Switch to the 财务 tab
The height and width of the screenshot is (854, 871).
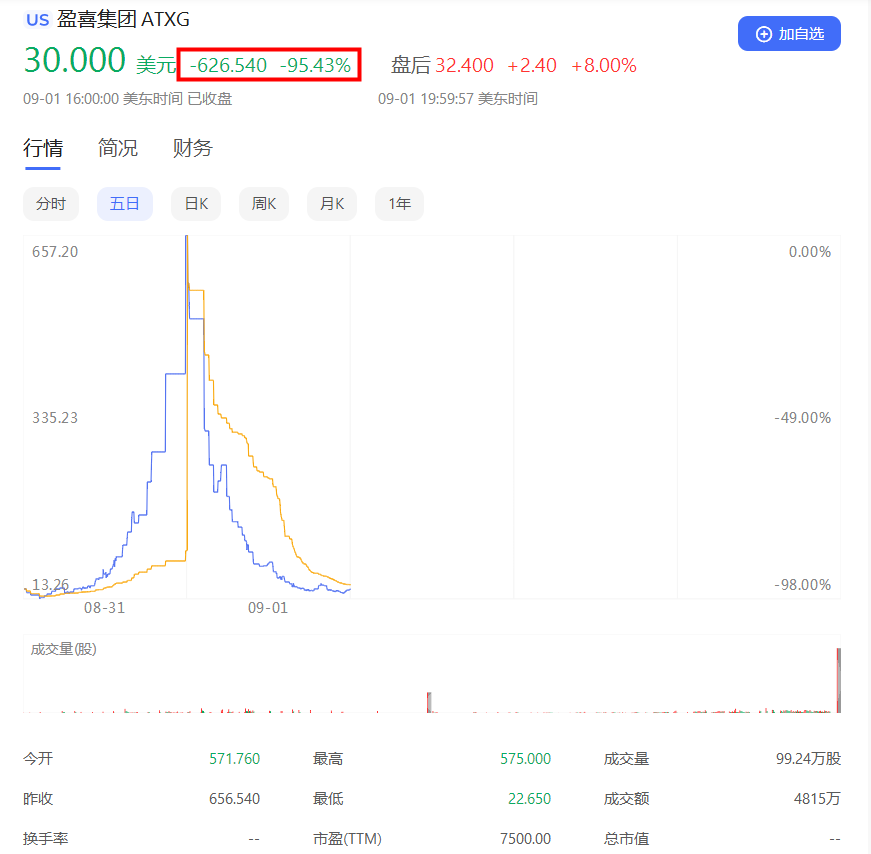pyautogui.click(x=192, y=148)
